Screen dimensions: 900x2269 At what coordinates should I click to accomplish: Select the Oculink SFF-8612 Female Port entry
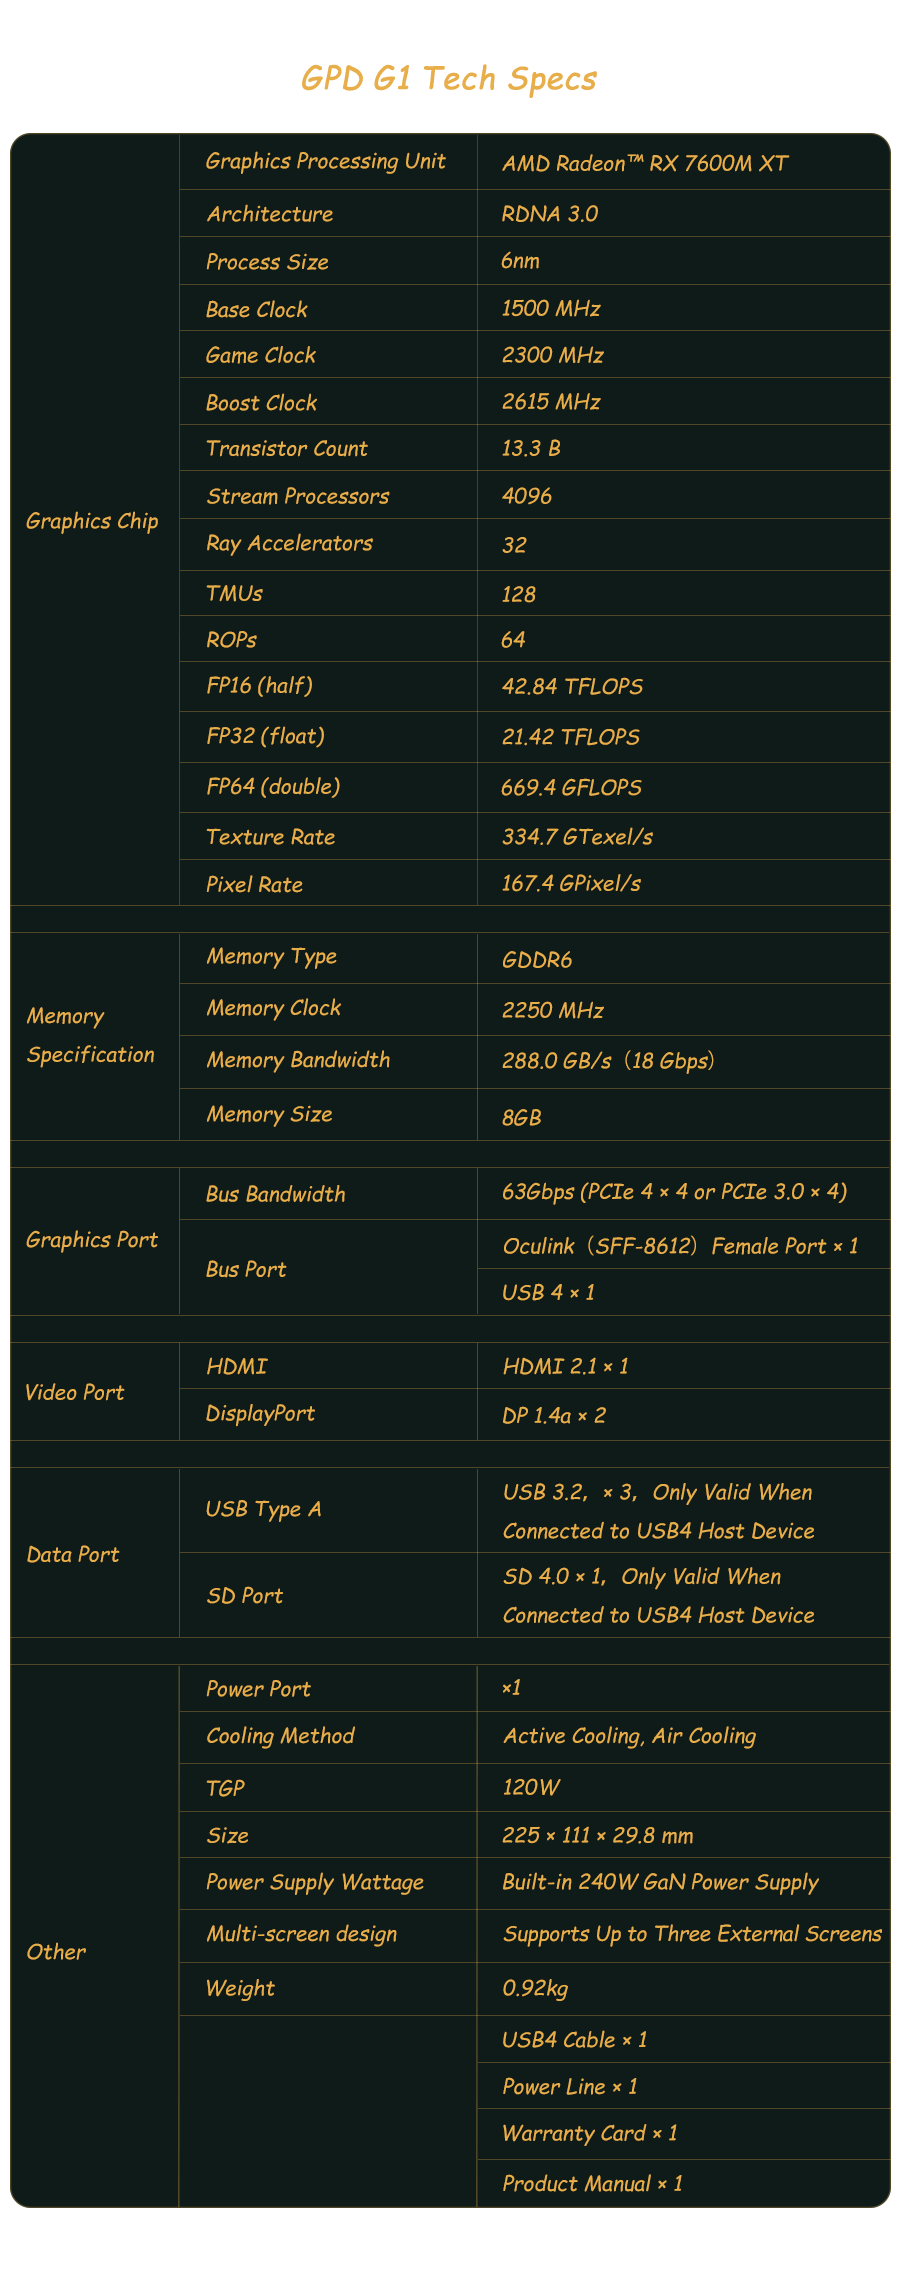681,1246
